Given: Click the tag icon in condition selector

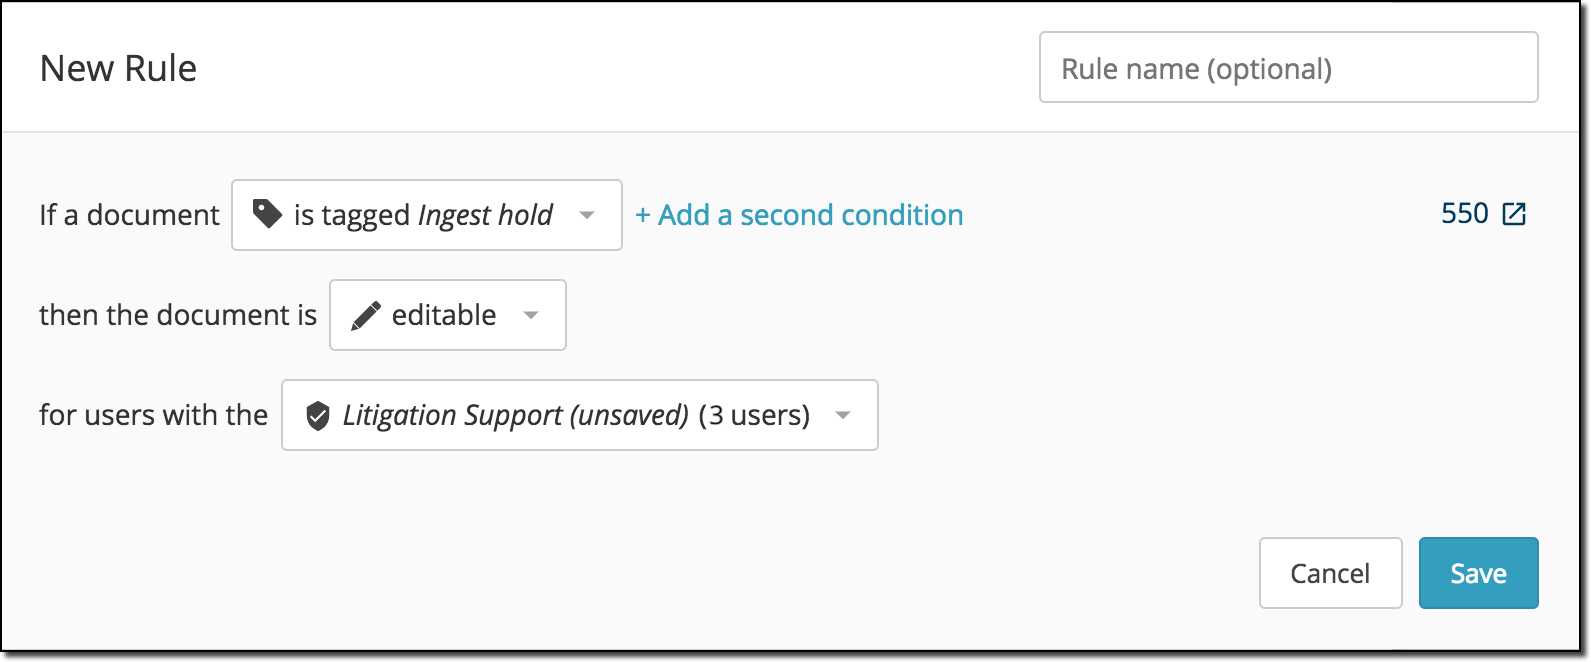Looking at the screenshot, I should tap(267, 214).
